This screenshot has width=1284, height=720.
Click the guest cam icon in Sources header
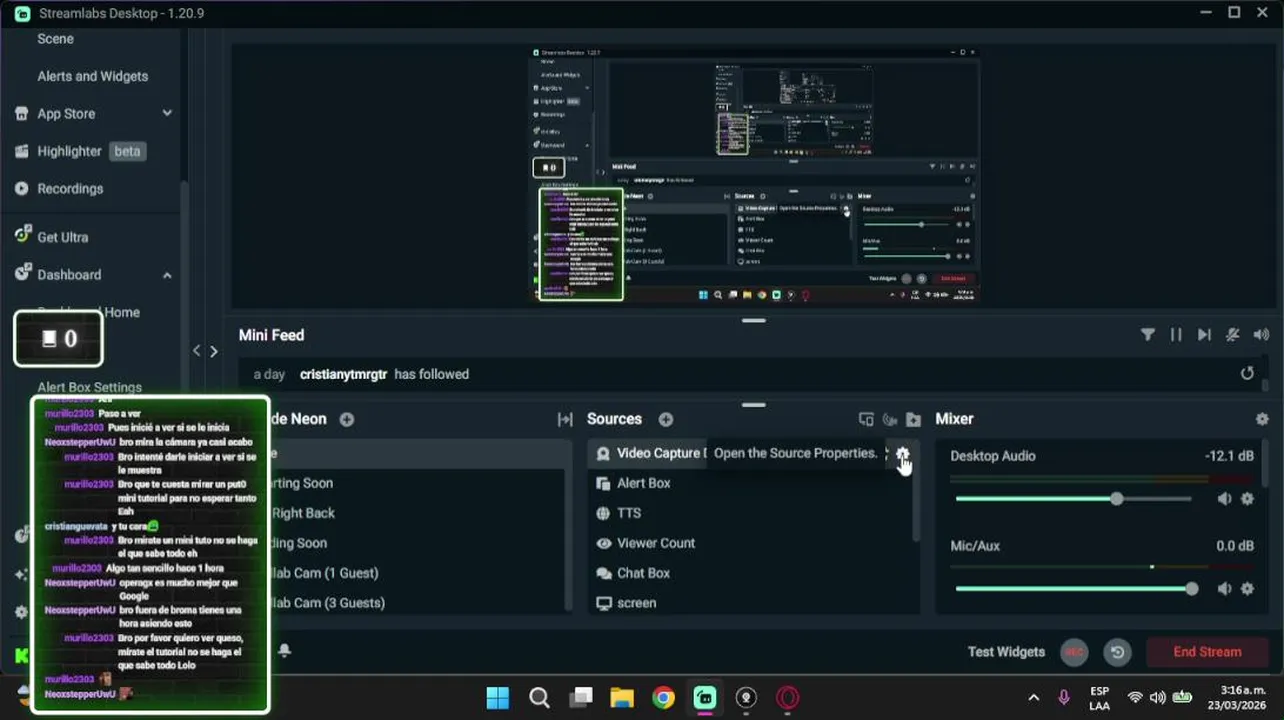click(x=890, y=419)
